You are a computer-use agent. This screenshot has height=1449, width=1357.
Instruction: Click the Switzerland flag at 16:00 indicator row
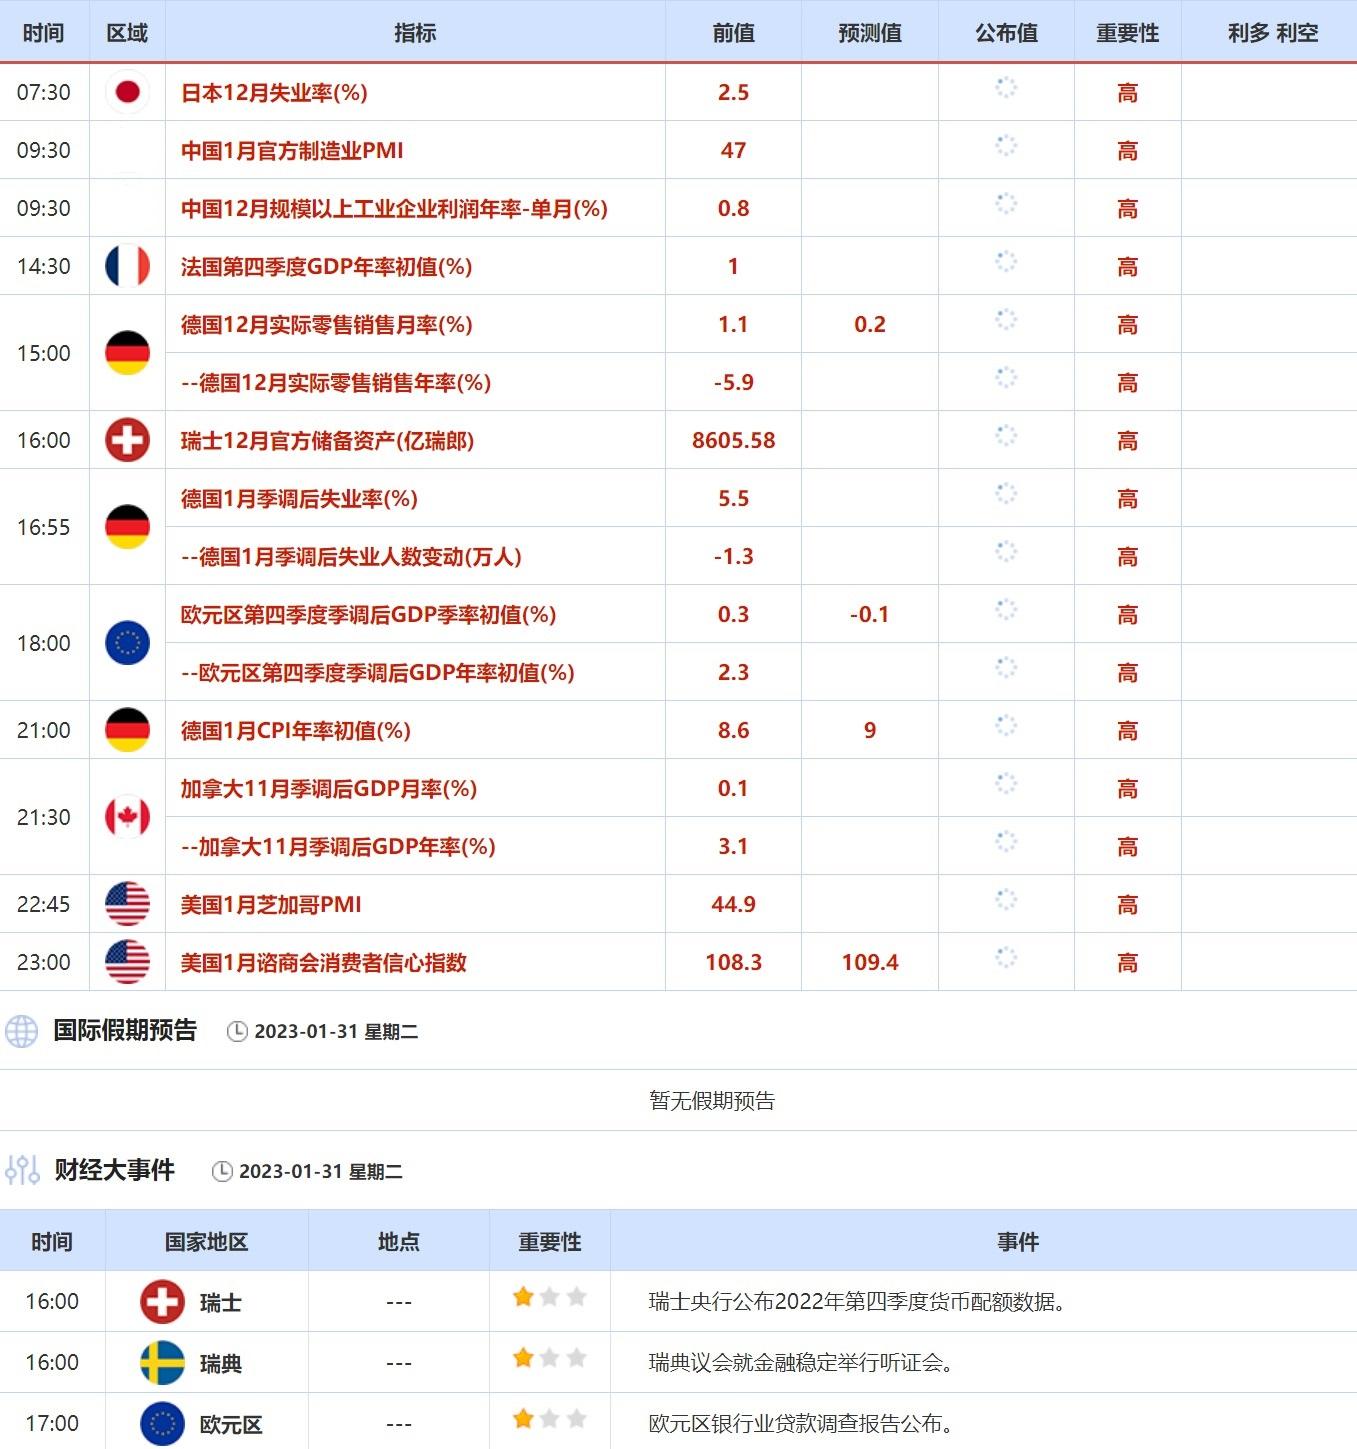(127, 440)
